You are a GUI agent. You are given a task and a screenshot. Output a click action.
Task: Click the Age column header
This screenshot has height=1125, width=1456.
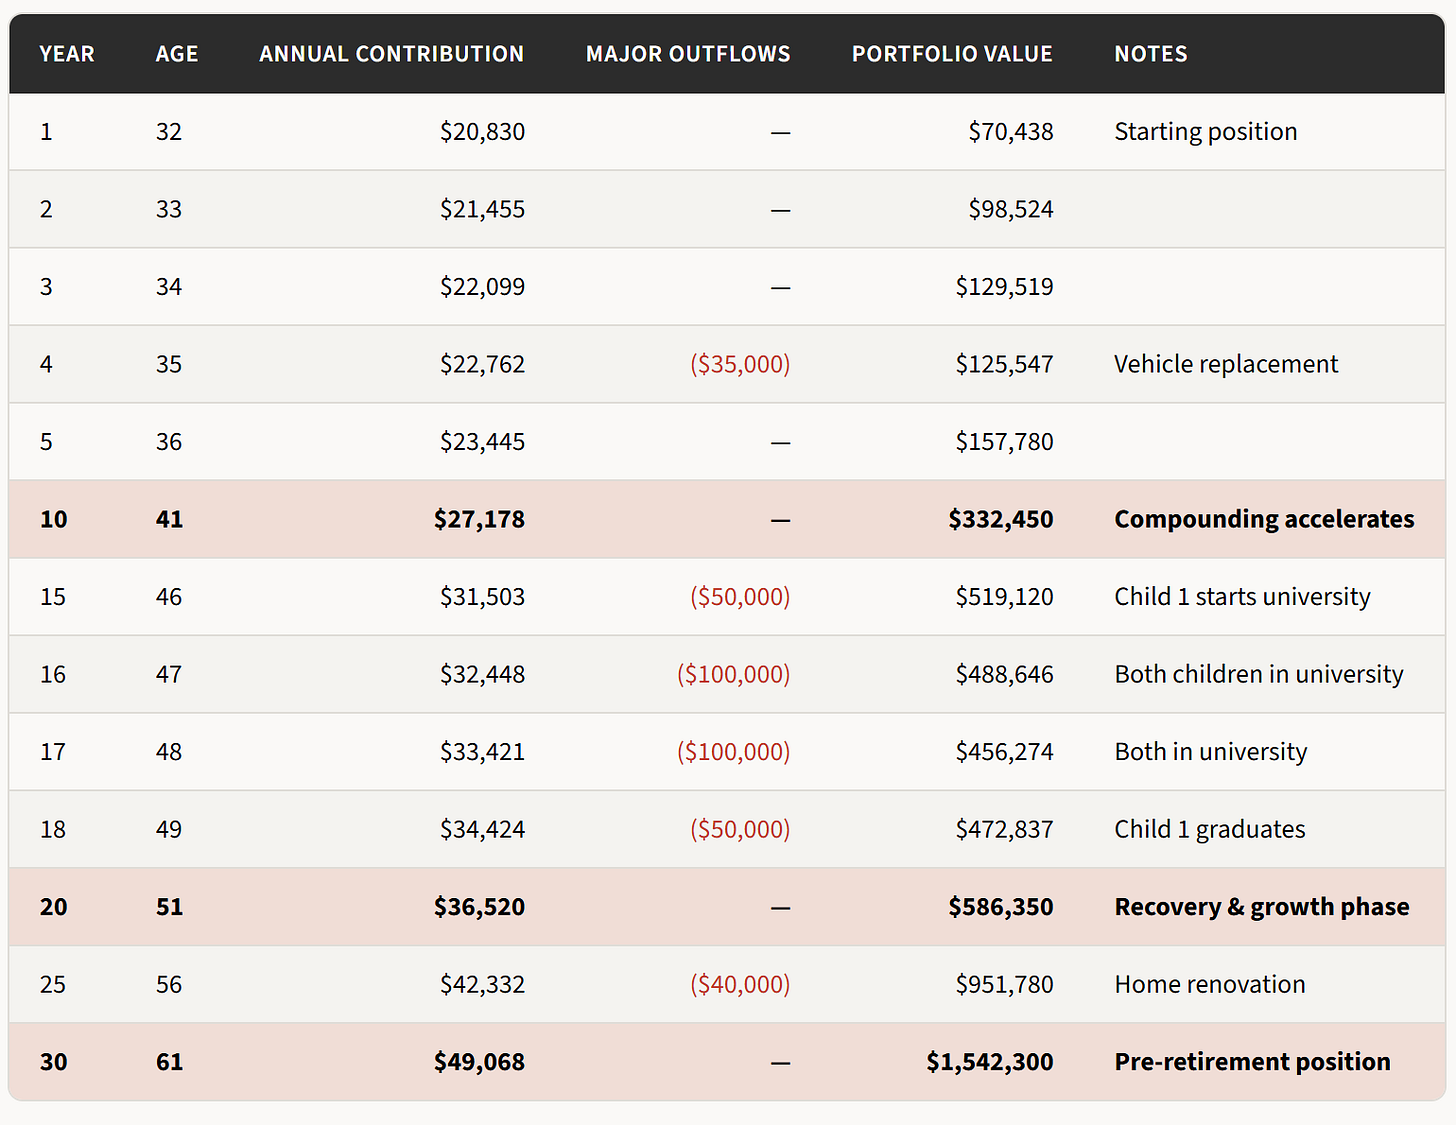177,54
